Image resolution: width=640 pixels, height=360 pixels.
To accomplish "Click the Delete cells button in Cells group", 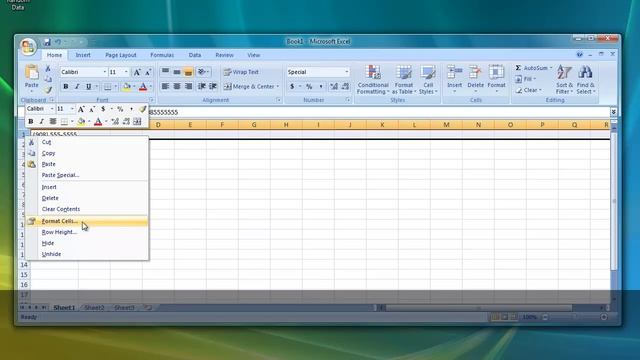I will point(475,79).
